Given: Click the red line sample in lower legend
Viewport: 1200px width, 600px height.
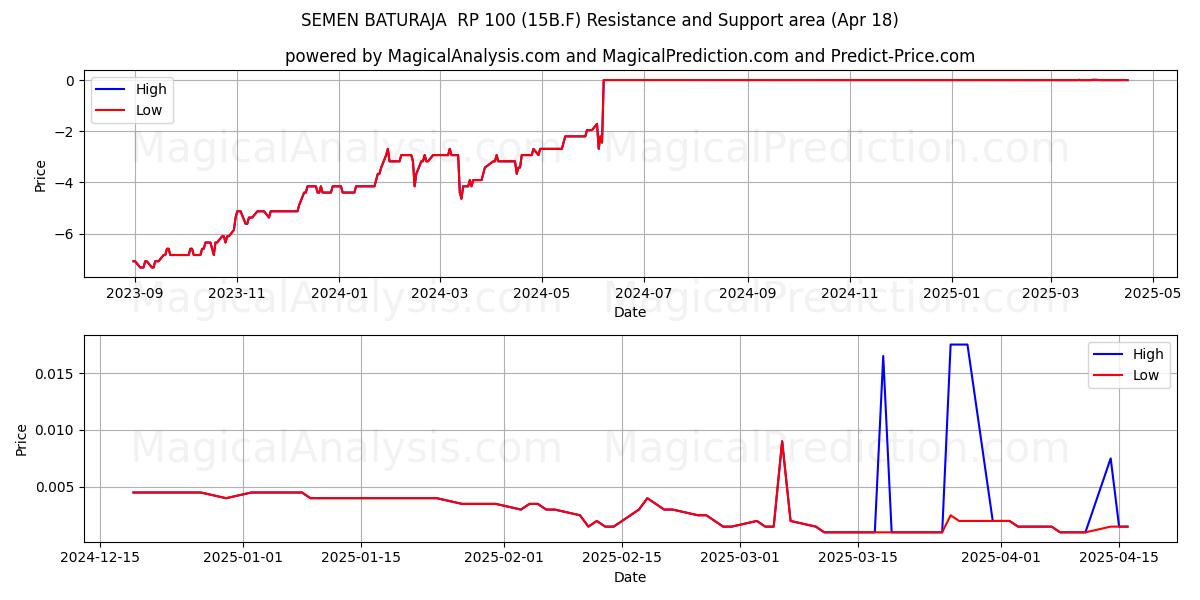Looking at the screenshot, I should (1110, 376).
